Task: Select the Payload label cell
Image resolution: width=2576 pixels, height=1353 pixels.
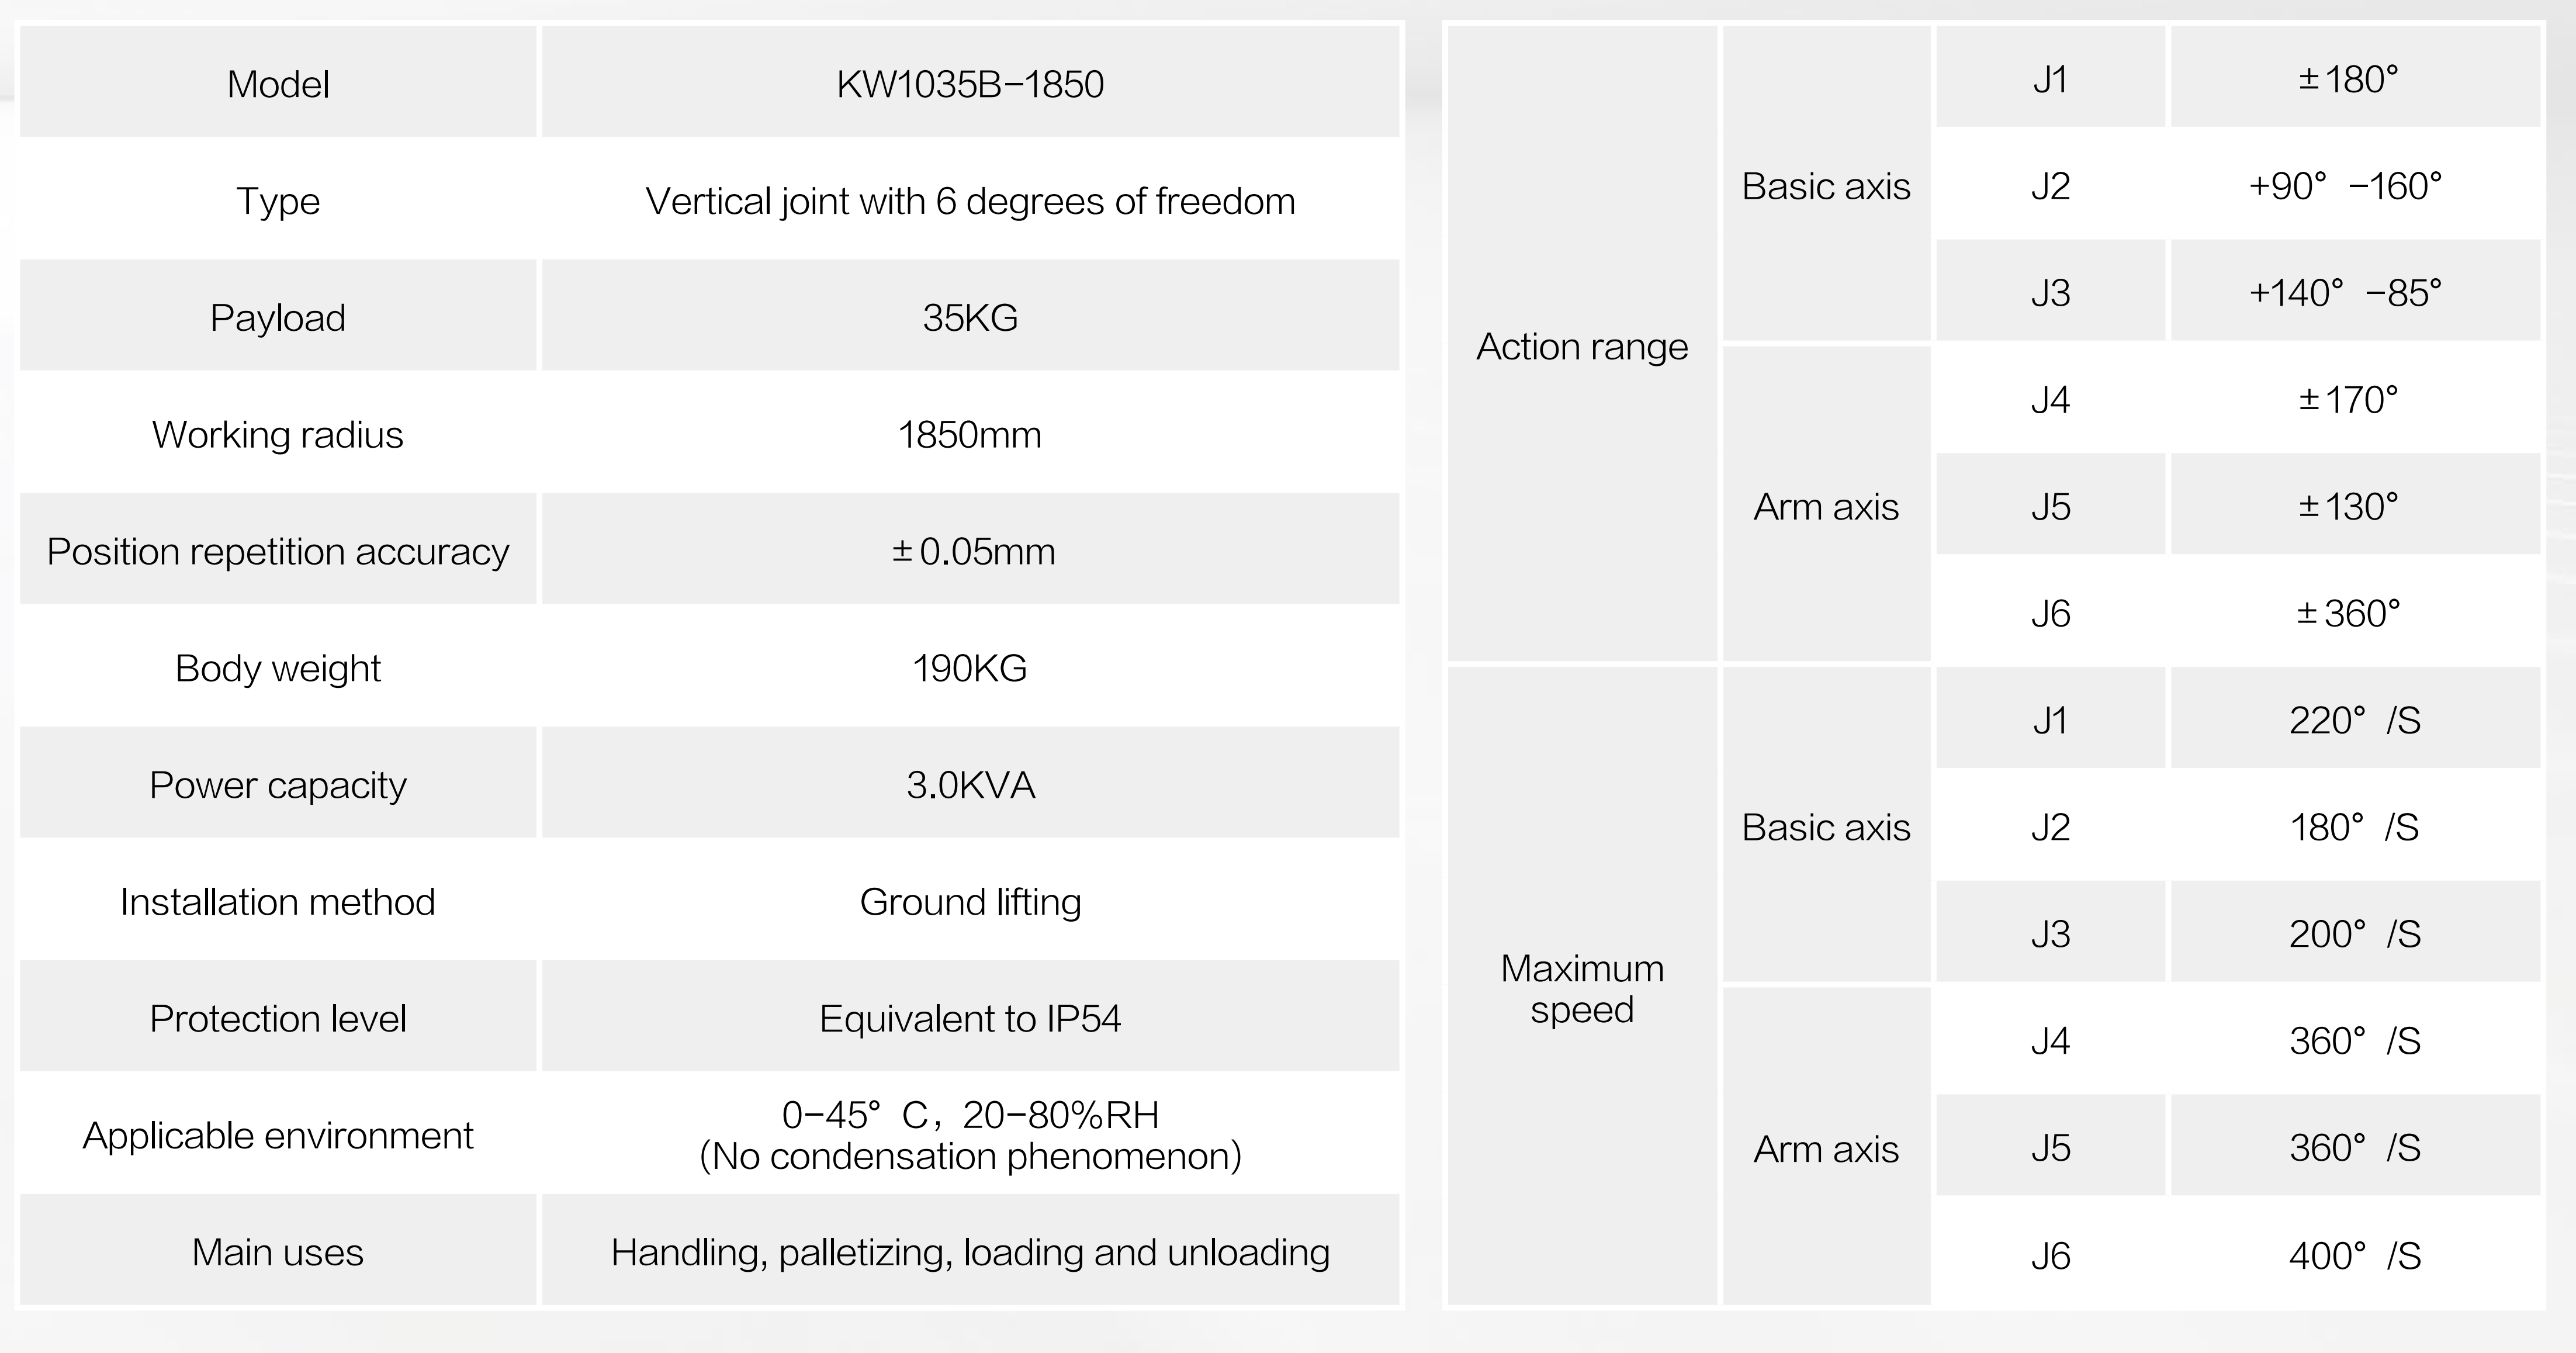Action: pyautogui.click(x=278, y=316)
